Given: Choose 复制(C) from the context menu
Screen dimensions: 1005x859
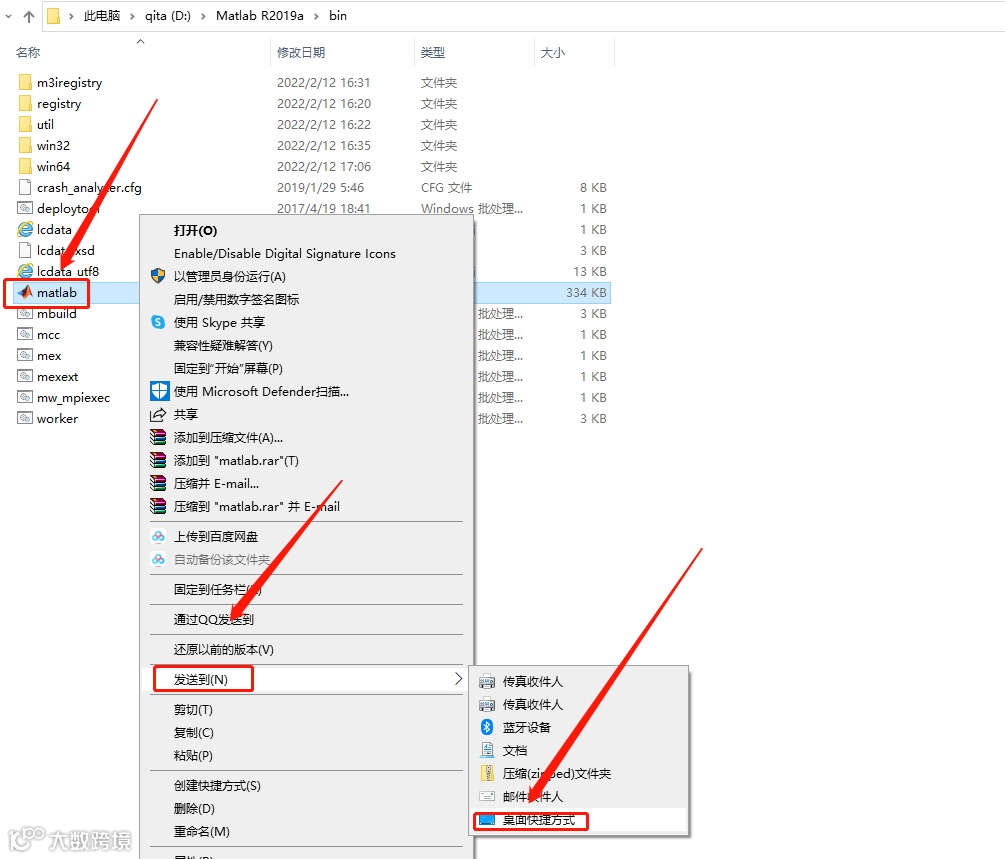Looking at the screenshot, I should [x=194, y=732].
